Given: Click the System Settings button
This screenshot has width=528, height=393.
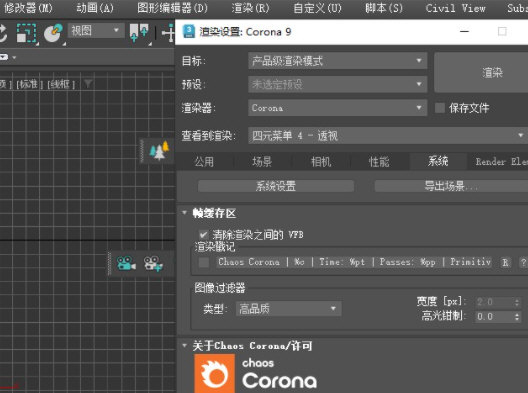Looking at the screenshot, I should pos(276,186).
